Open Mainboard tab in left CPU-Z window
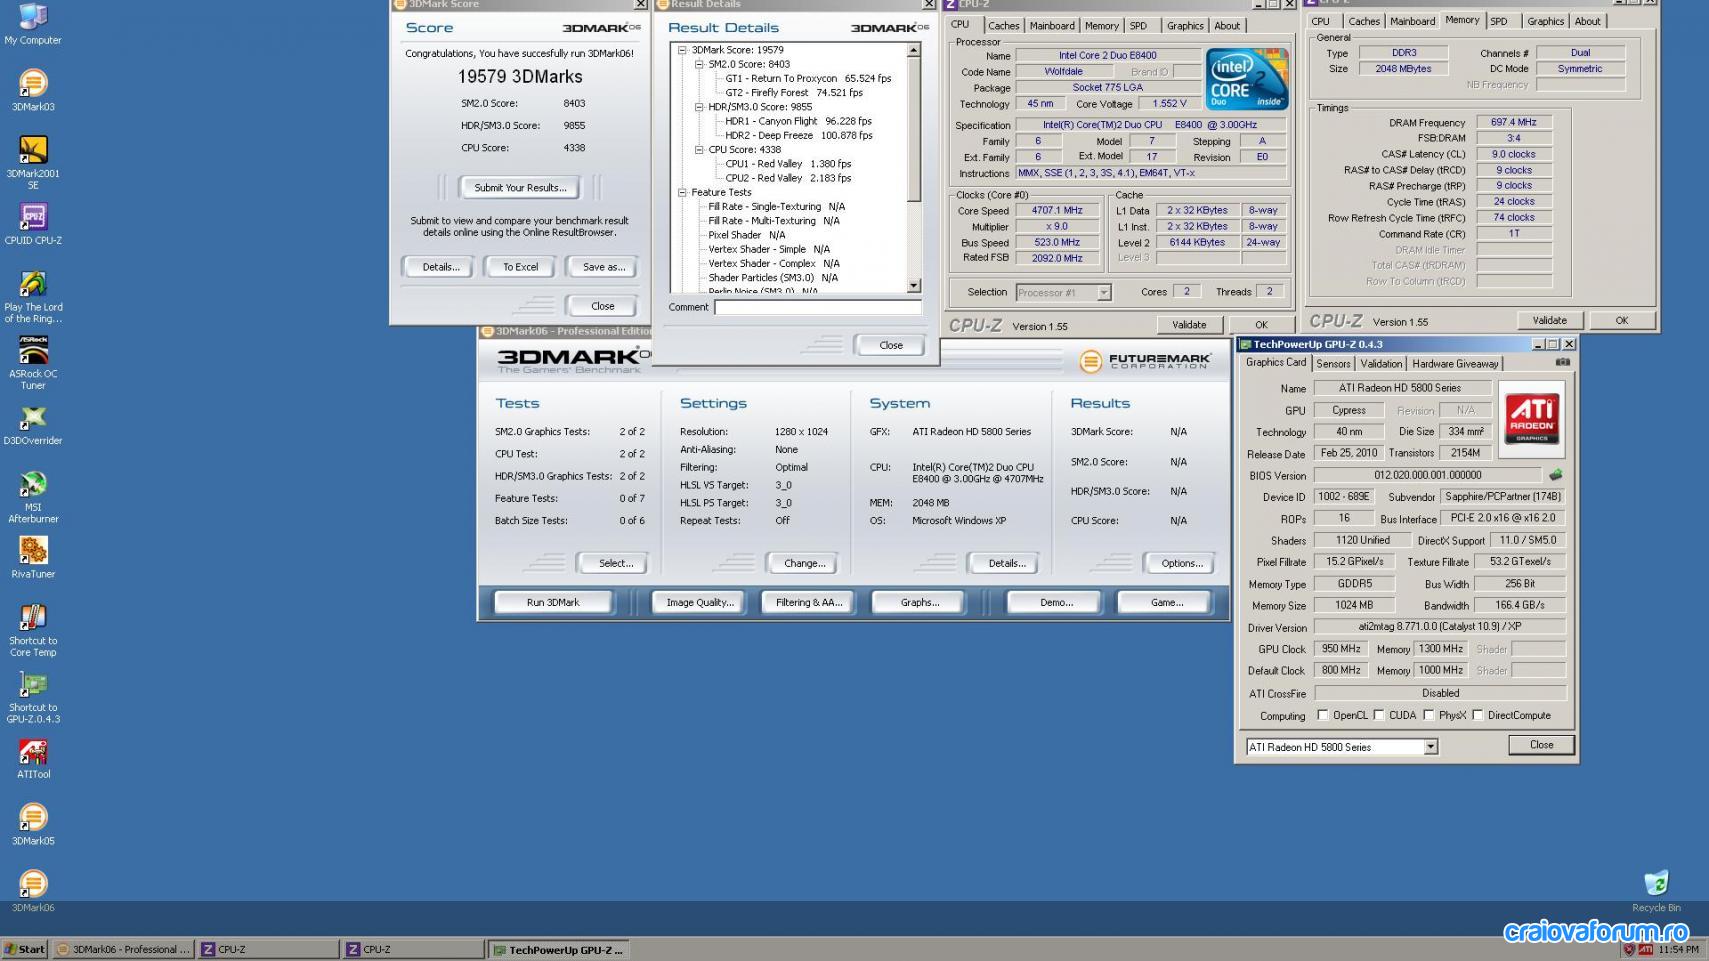1709x961 pixels. [x=1052, y=26]
